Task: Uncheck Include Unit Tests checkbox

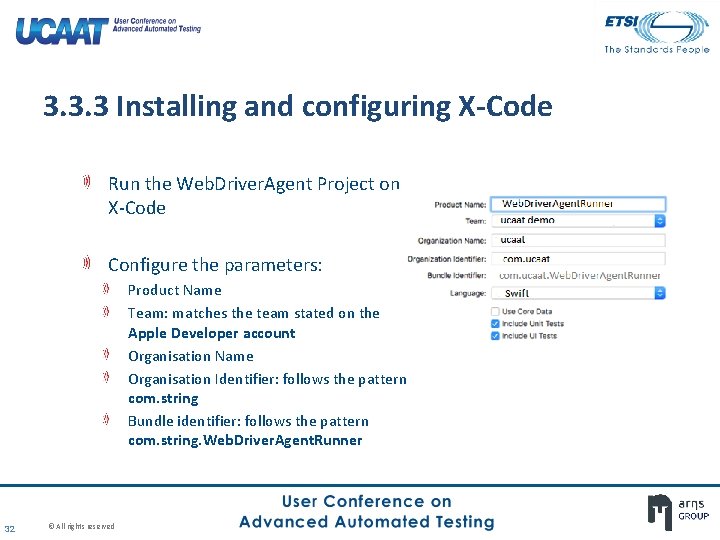Action: [495, 324]
